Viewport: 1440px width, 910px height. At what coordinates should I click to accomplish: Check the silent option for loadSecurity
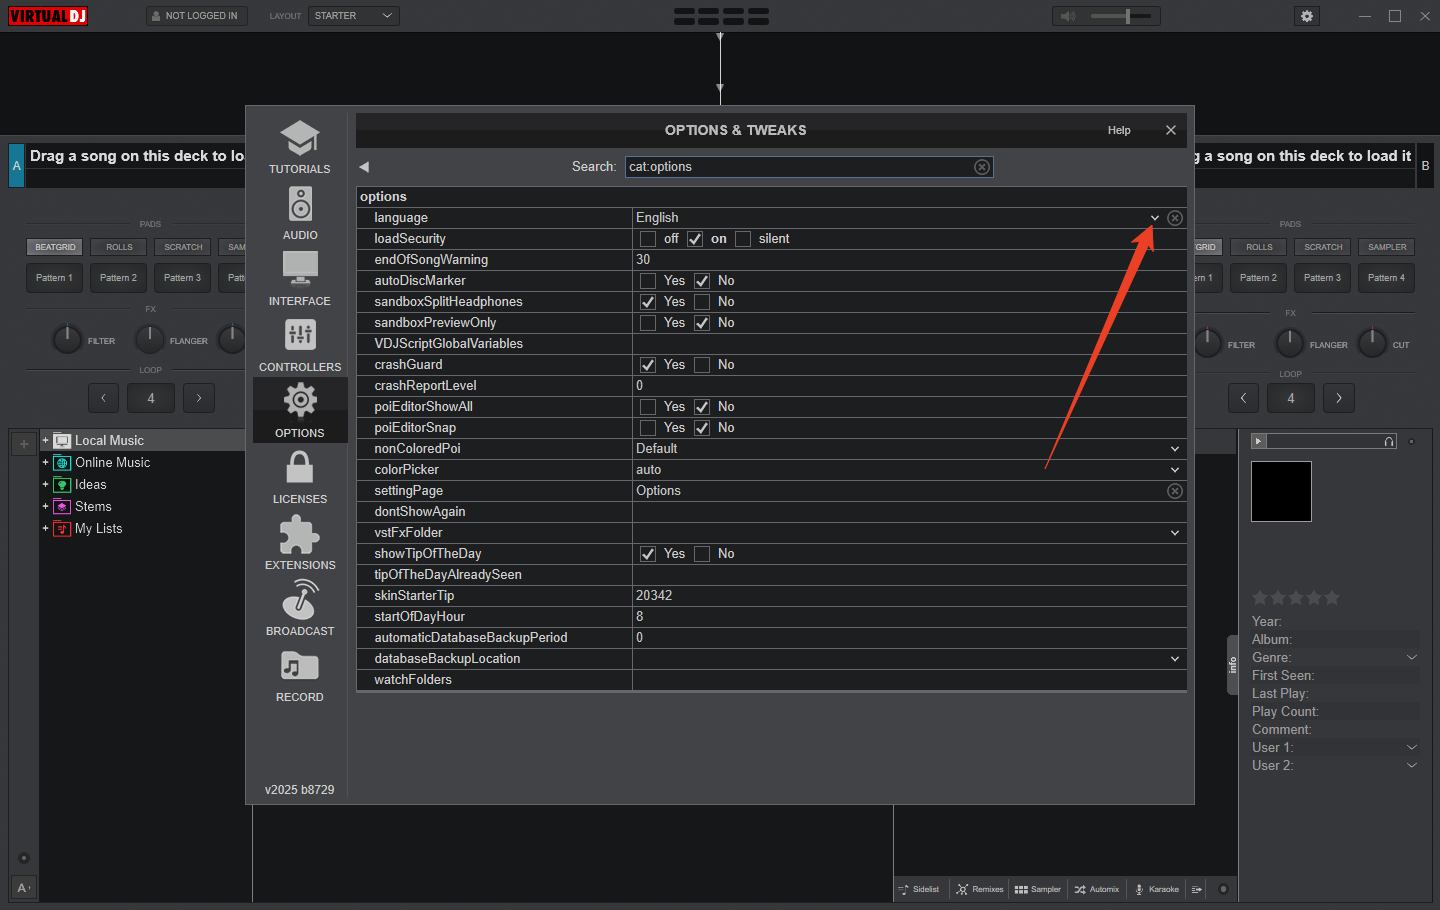point(743,239)
